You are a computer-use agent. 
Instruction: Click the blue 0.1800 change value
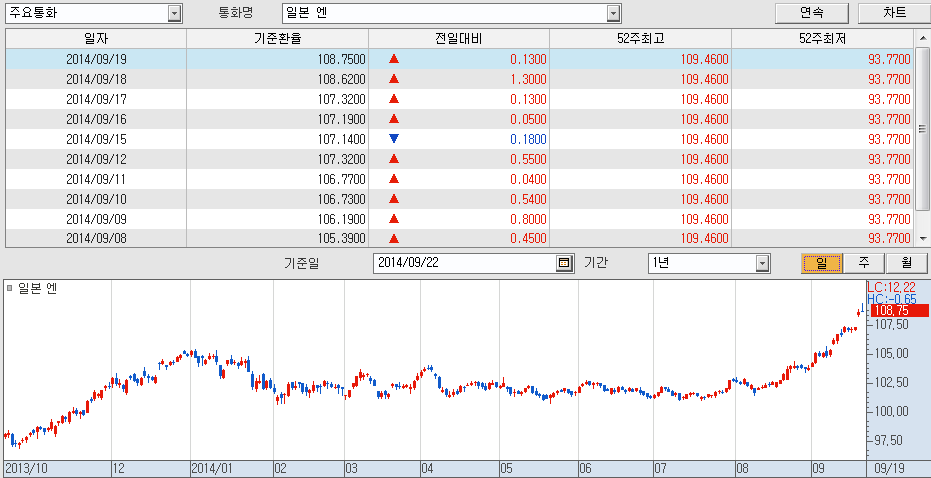point(528,139)
